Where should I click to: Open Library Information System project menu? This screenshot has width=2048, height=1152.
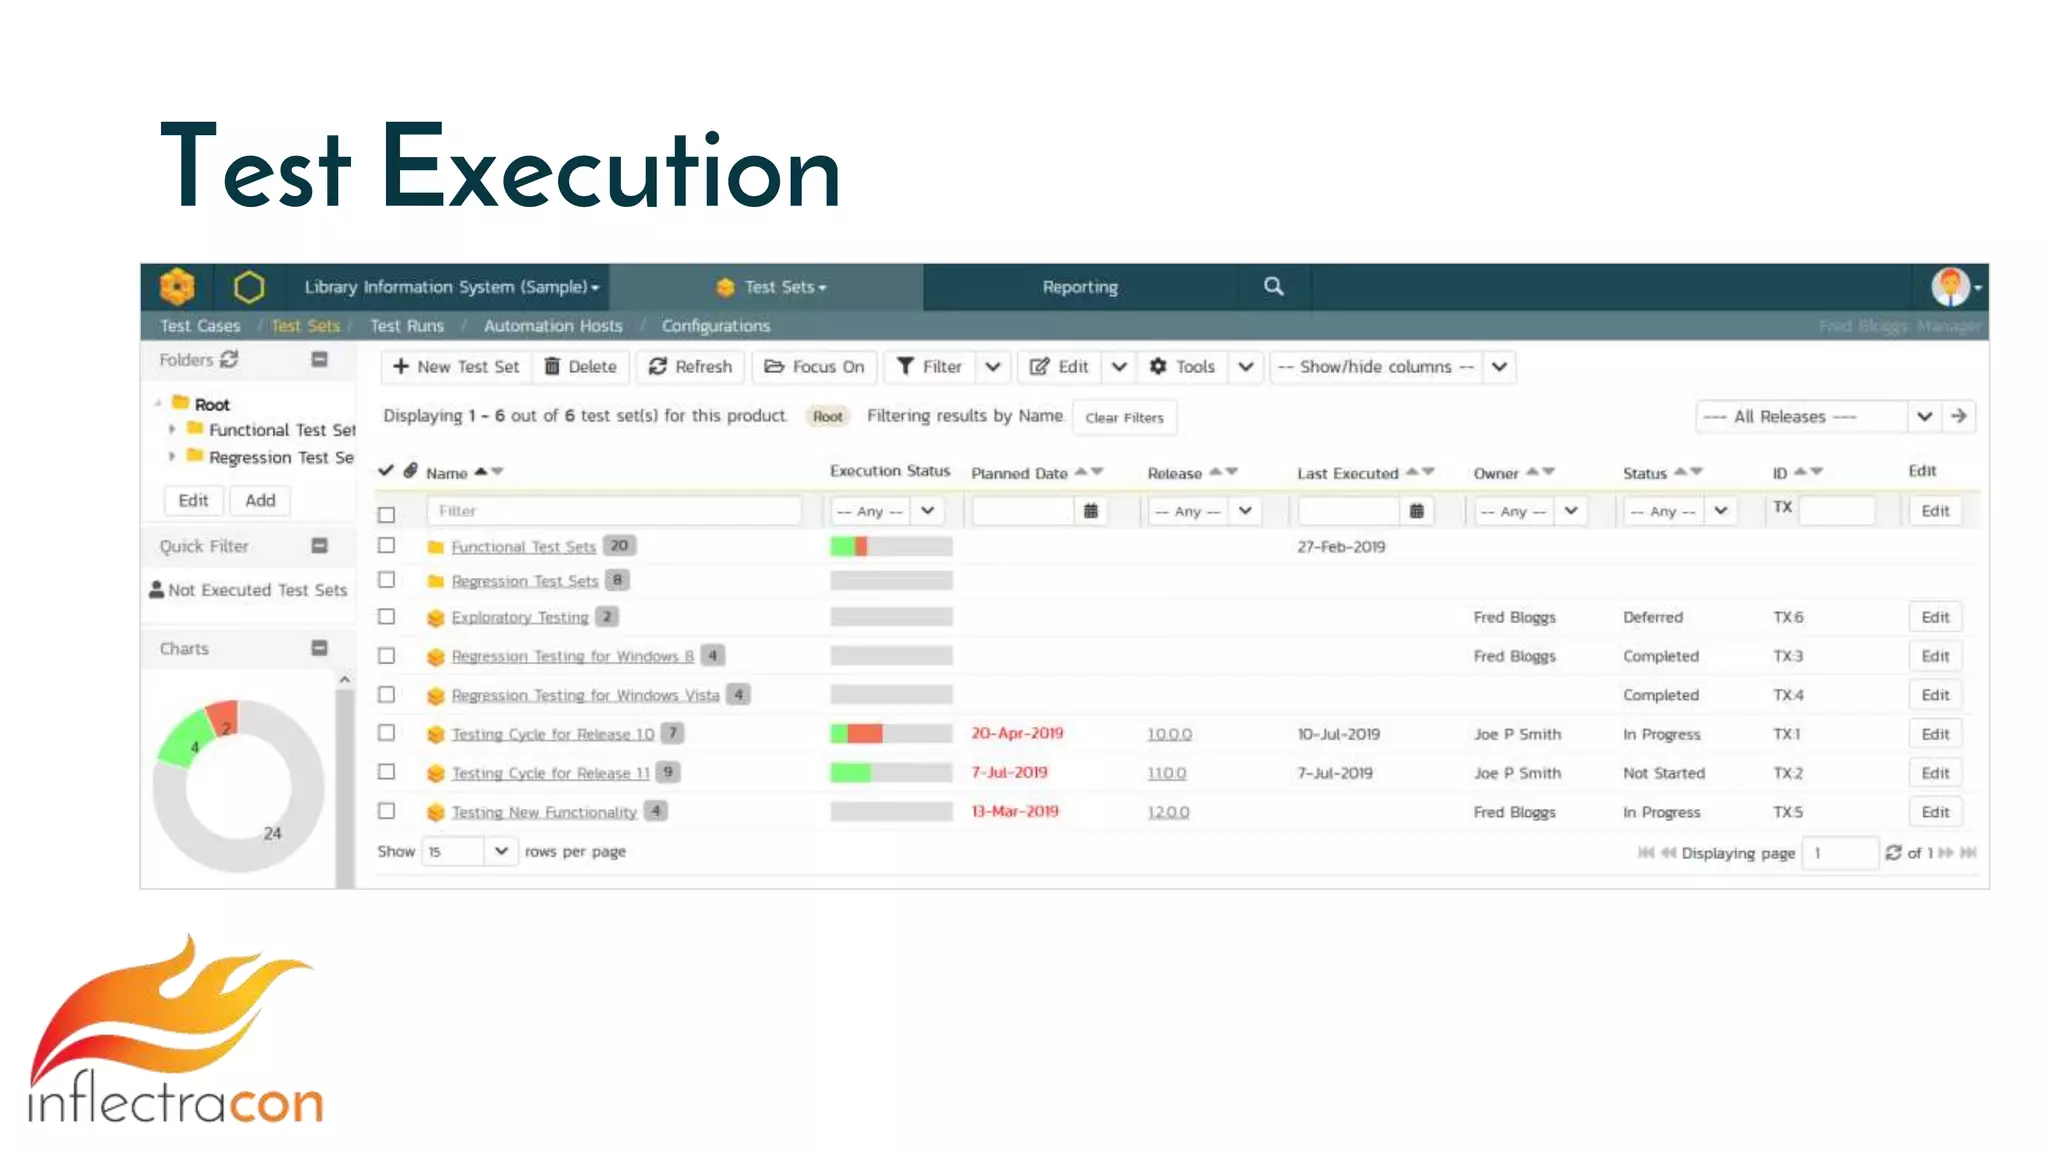click(452, 287)
